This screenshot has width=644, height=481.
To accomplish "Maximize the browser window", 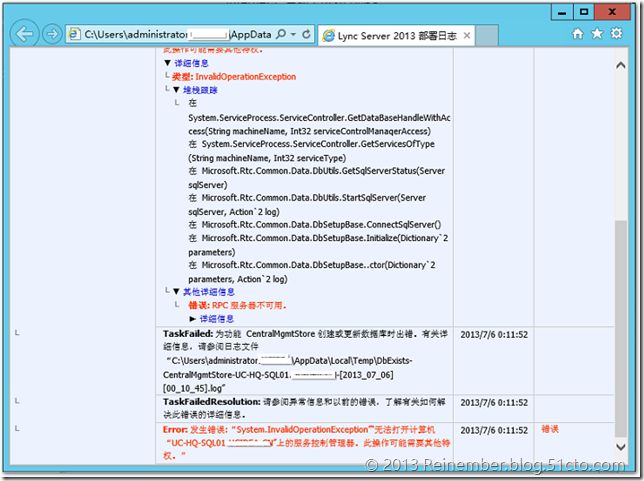I will (584, 12).
